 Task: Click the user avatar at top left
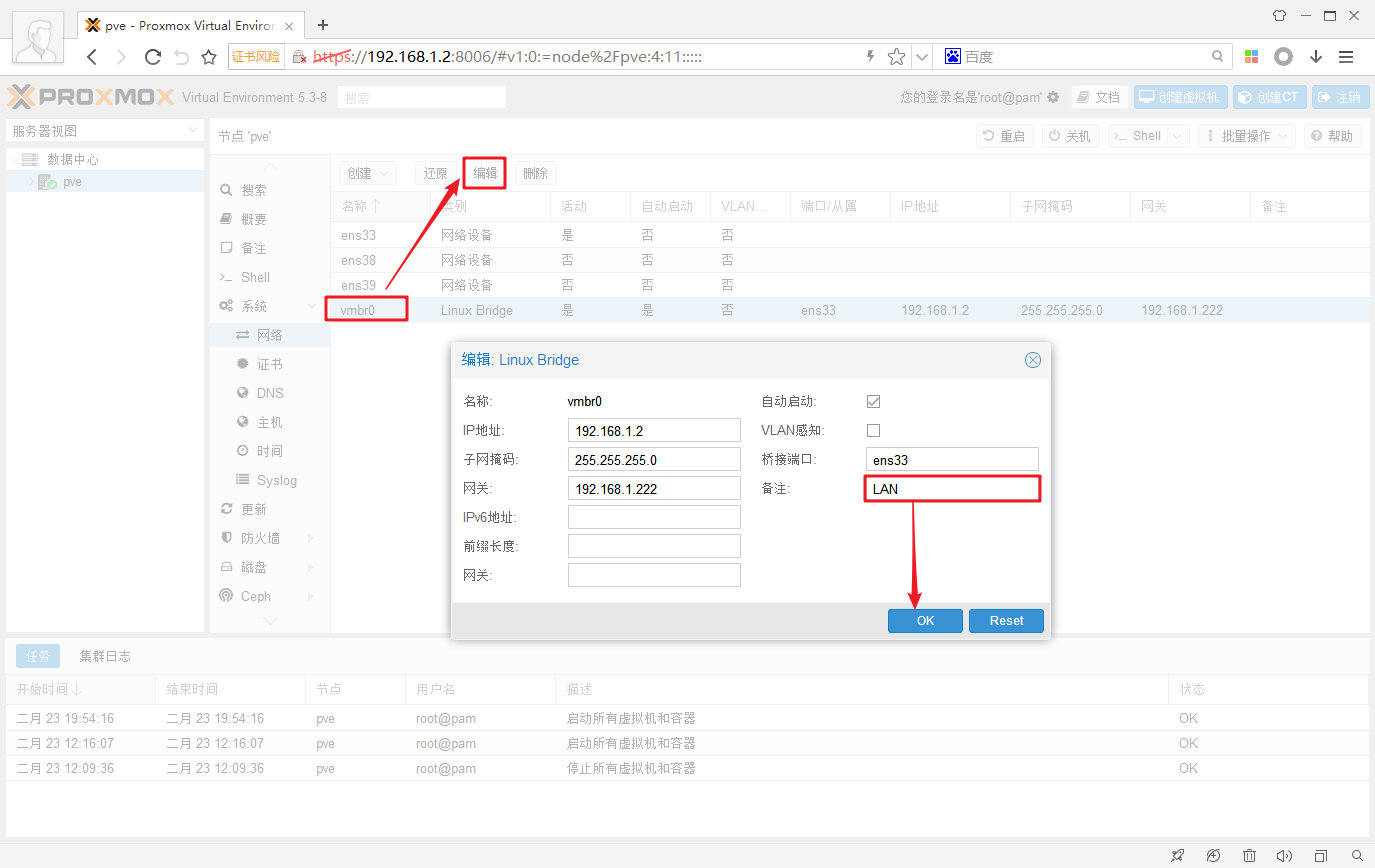(38, 40)
